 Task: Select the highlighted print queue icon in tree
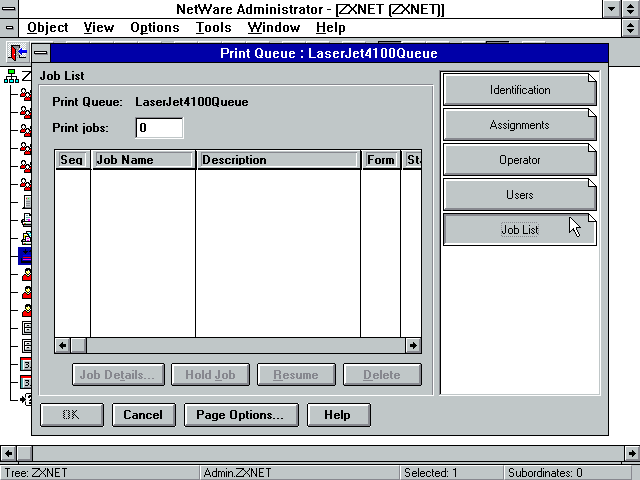[x=25, y=256]
